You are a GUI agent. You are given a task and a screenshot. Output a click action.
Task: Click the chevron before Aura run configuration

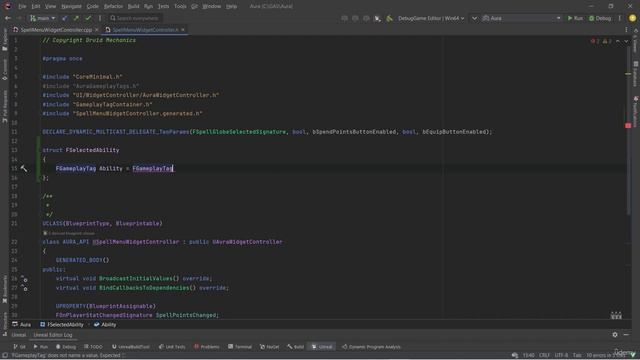pos(474,18)
